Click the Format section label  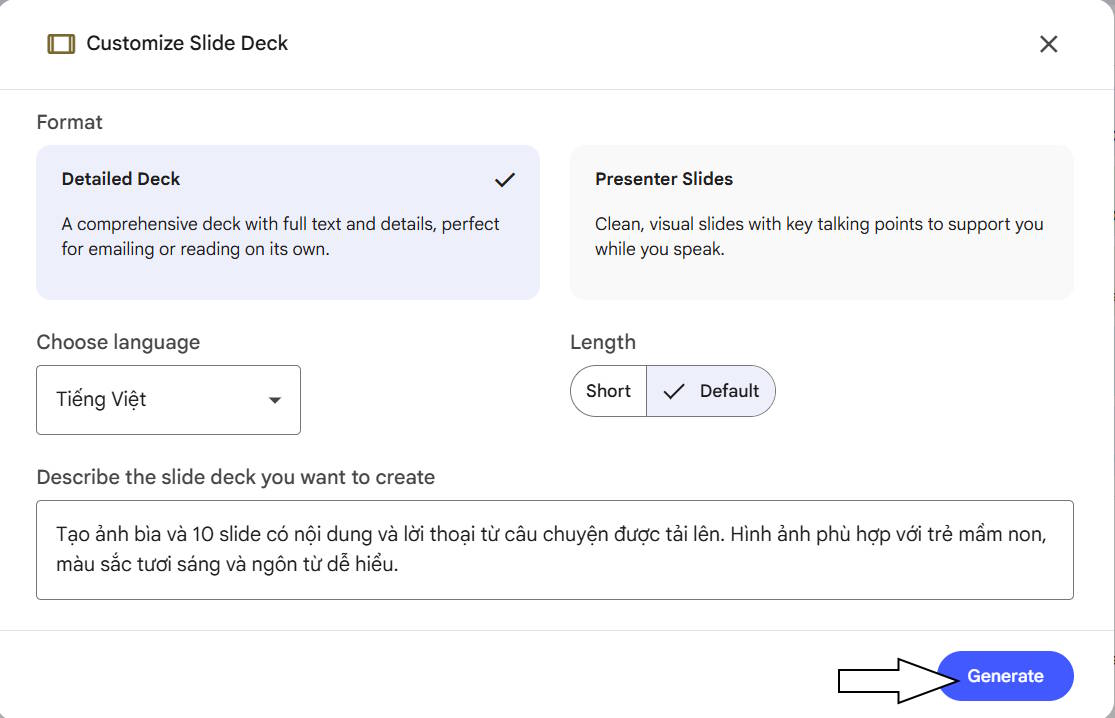tap(70, 122)
